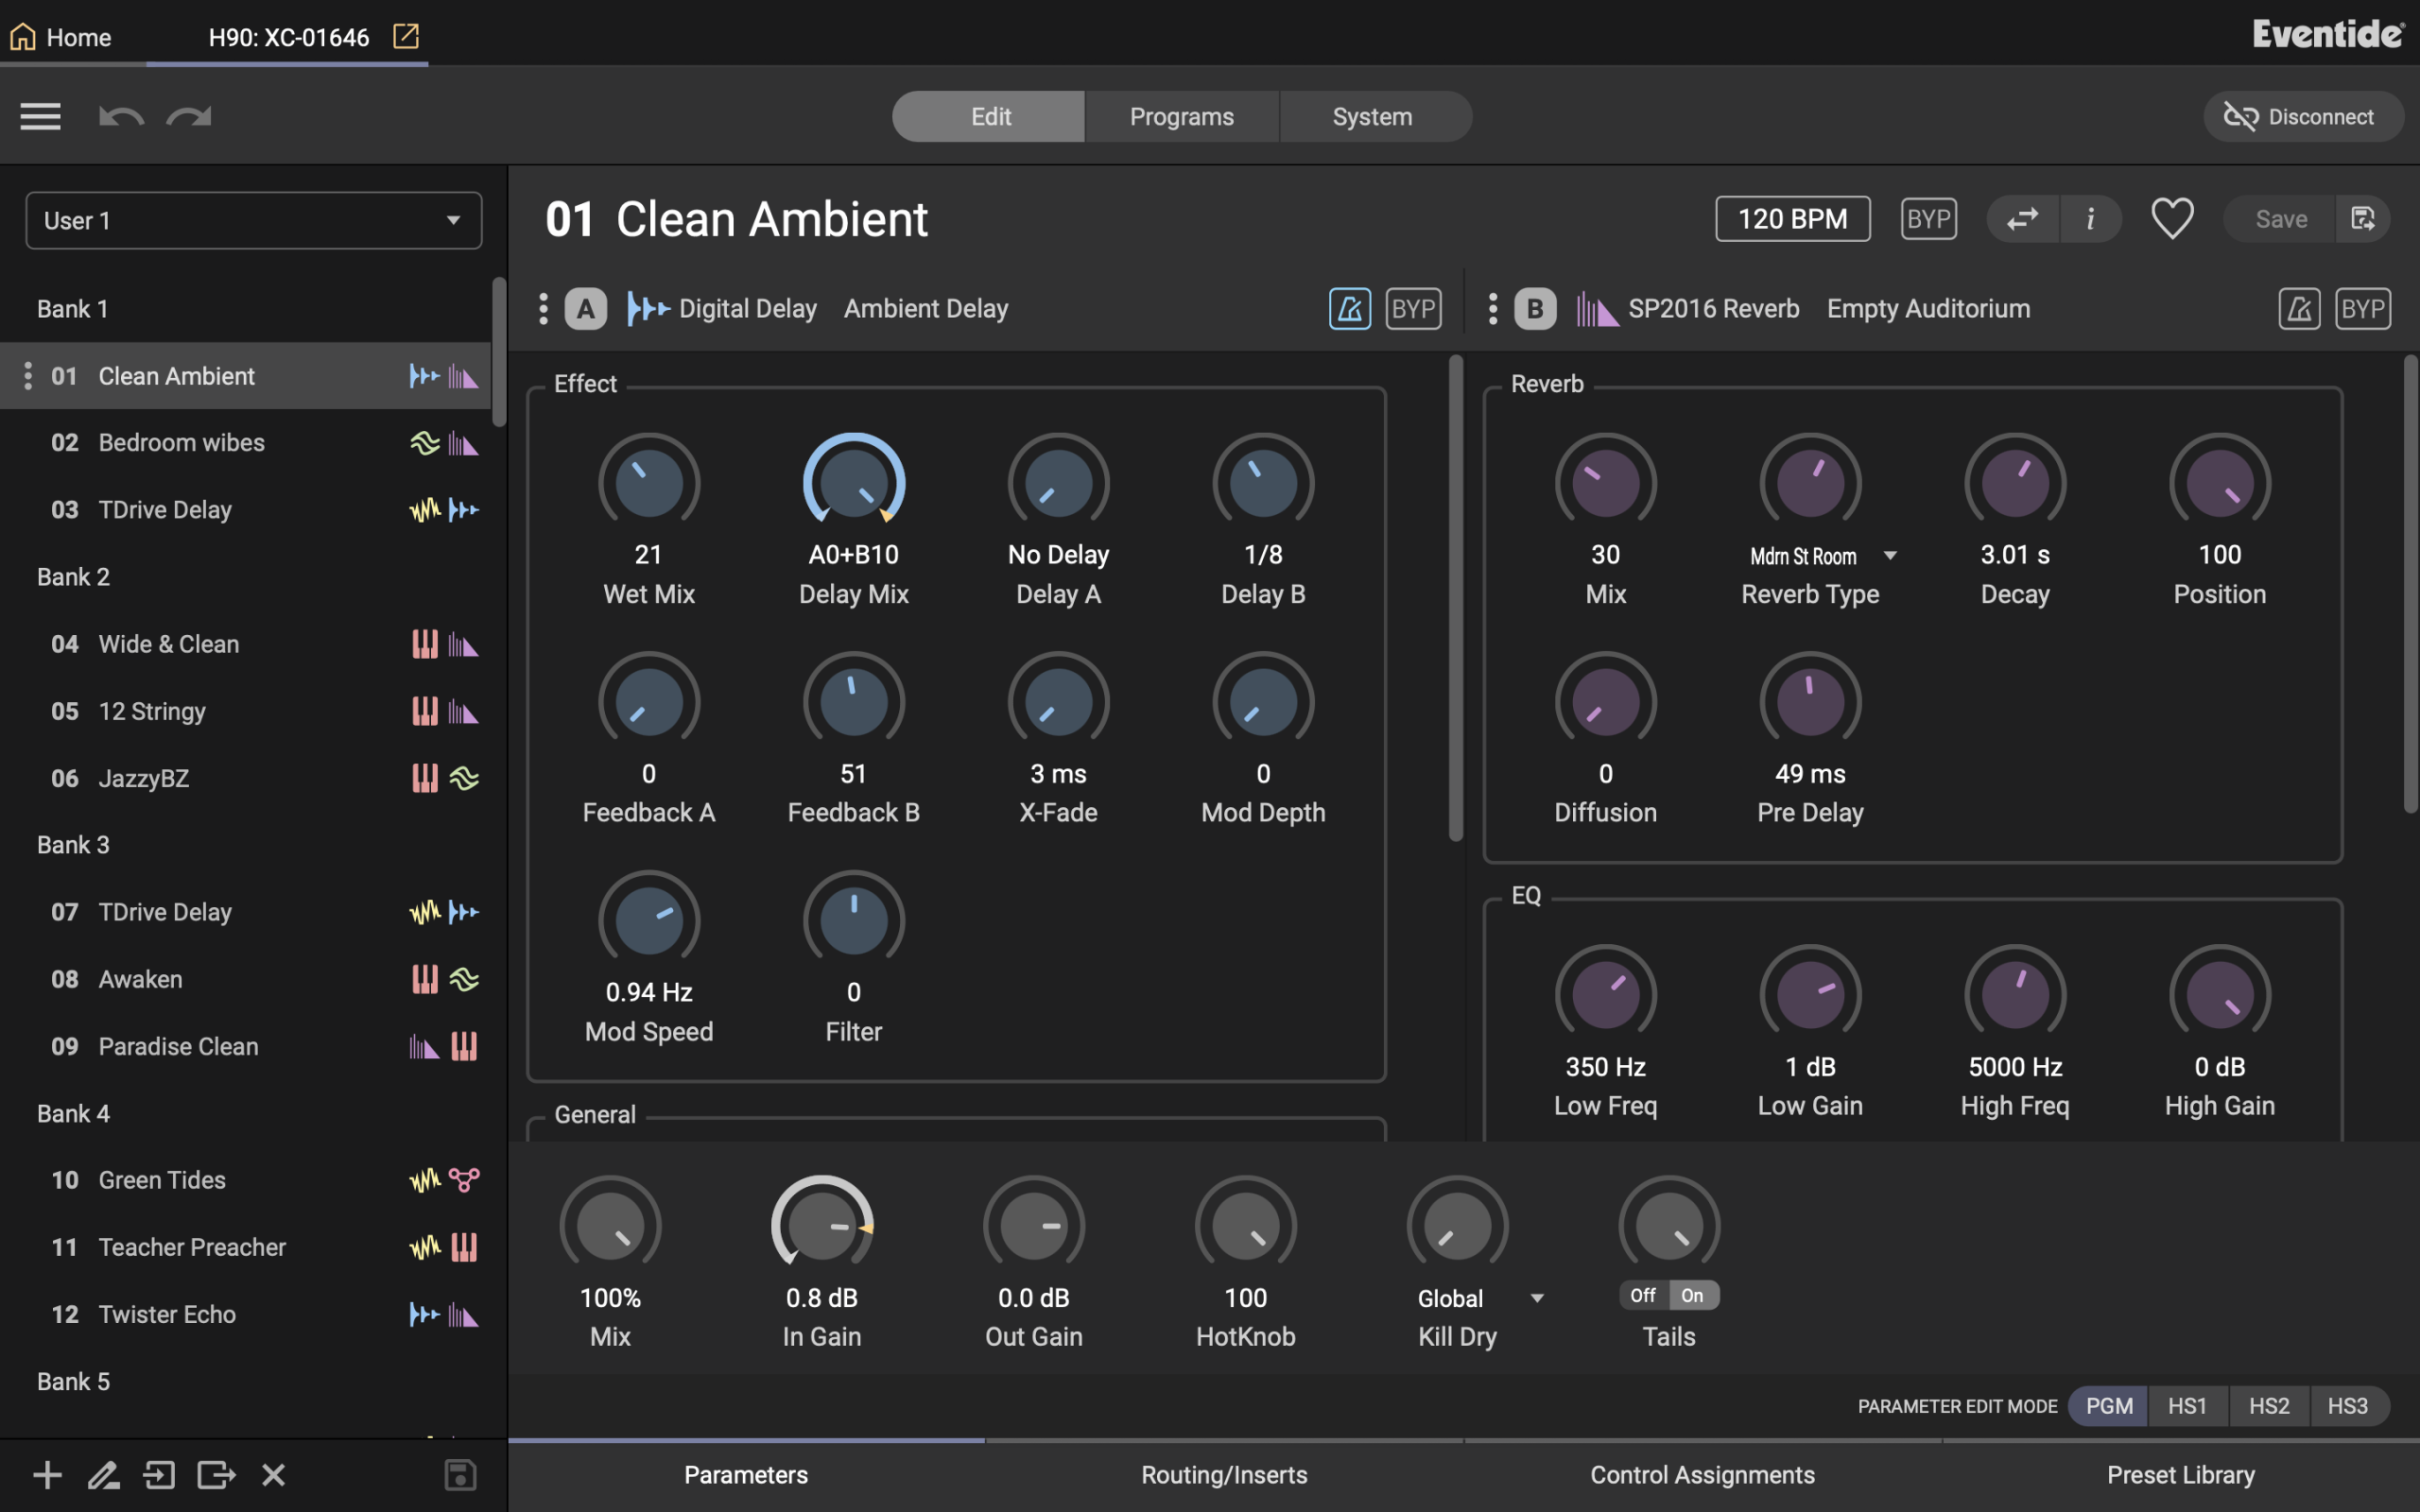Favorite the program with heart icon

pyautogui.click(x=2172, y=219)
